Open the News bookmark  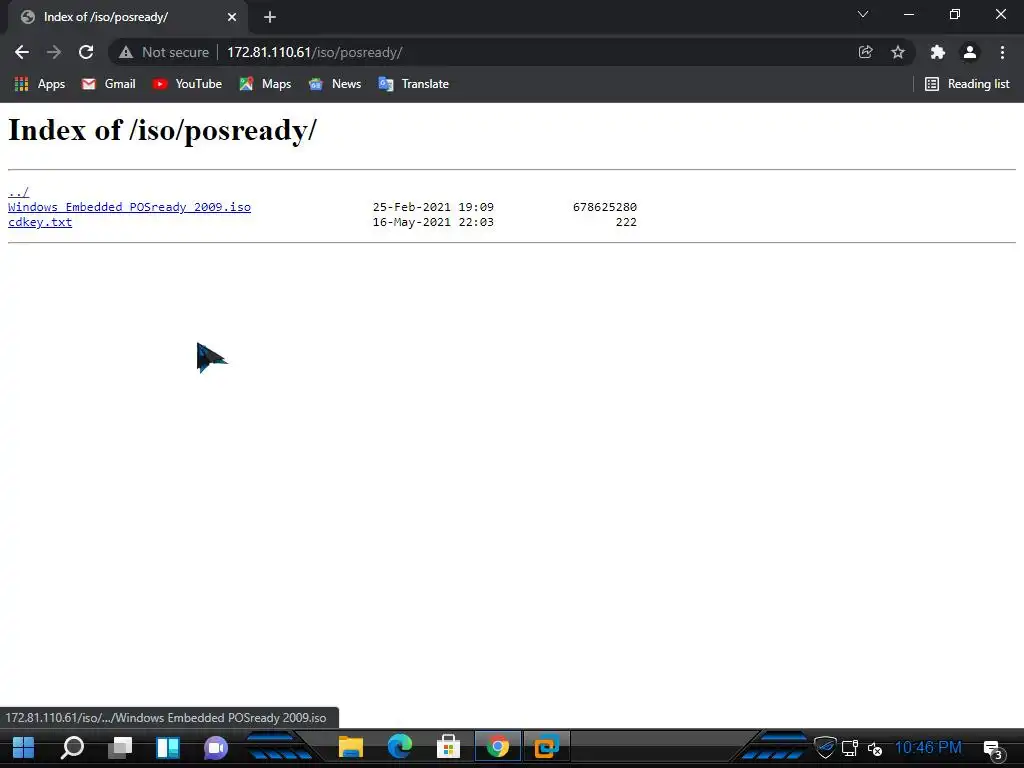335,84
